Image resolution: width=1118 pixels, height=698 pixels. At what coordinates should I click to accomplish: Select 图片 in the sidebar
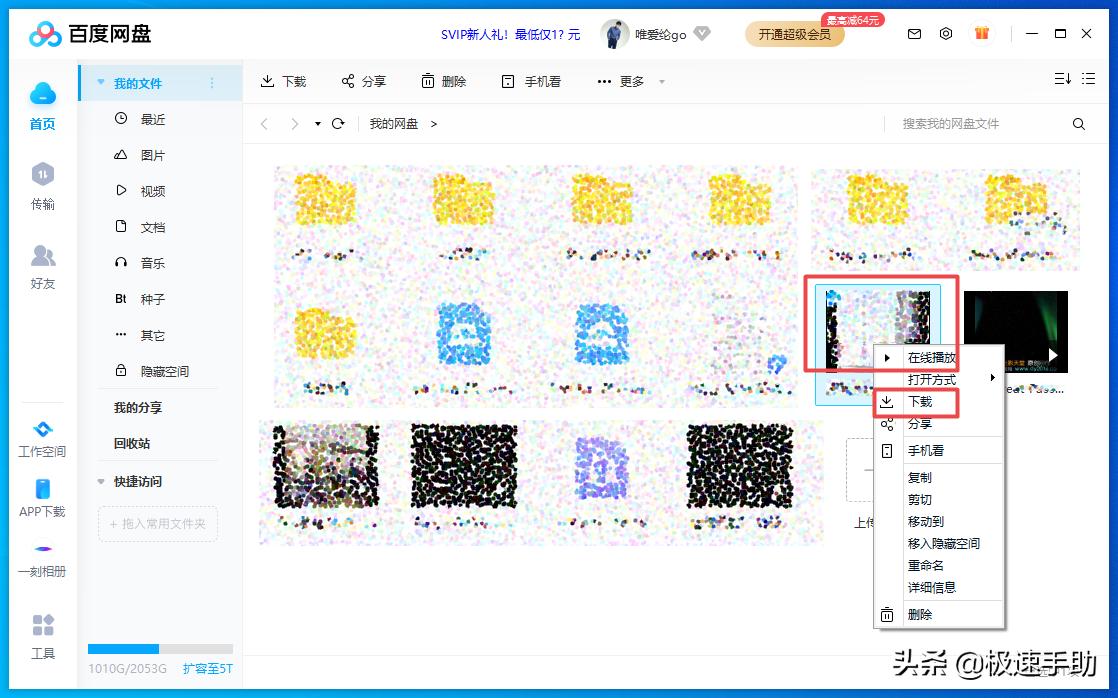(x=140, y=155)
